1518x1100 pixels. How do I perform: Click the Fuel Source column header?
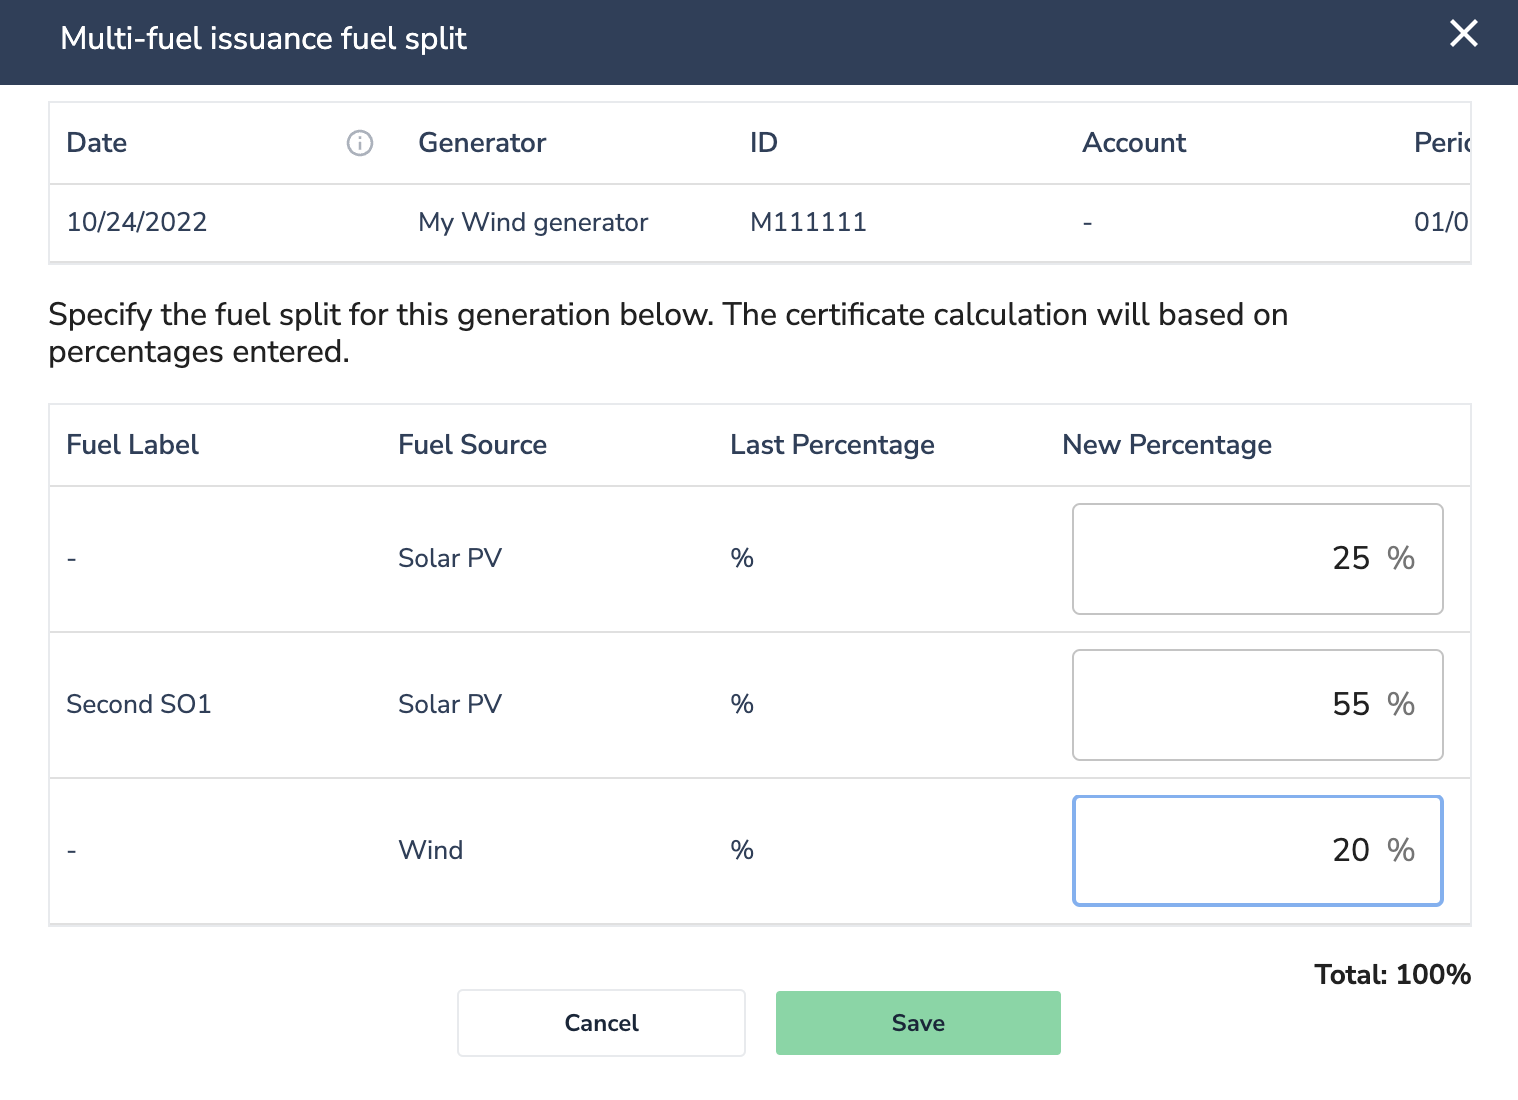pos(472,445)
